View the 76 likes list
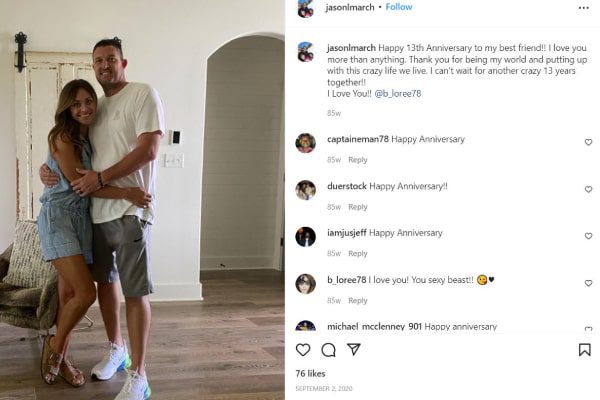 point(310,374)
